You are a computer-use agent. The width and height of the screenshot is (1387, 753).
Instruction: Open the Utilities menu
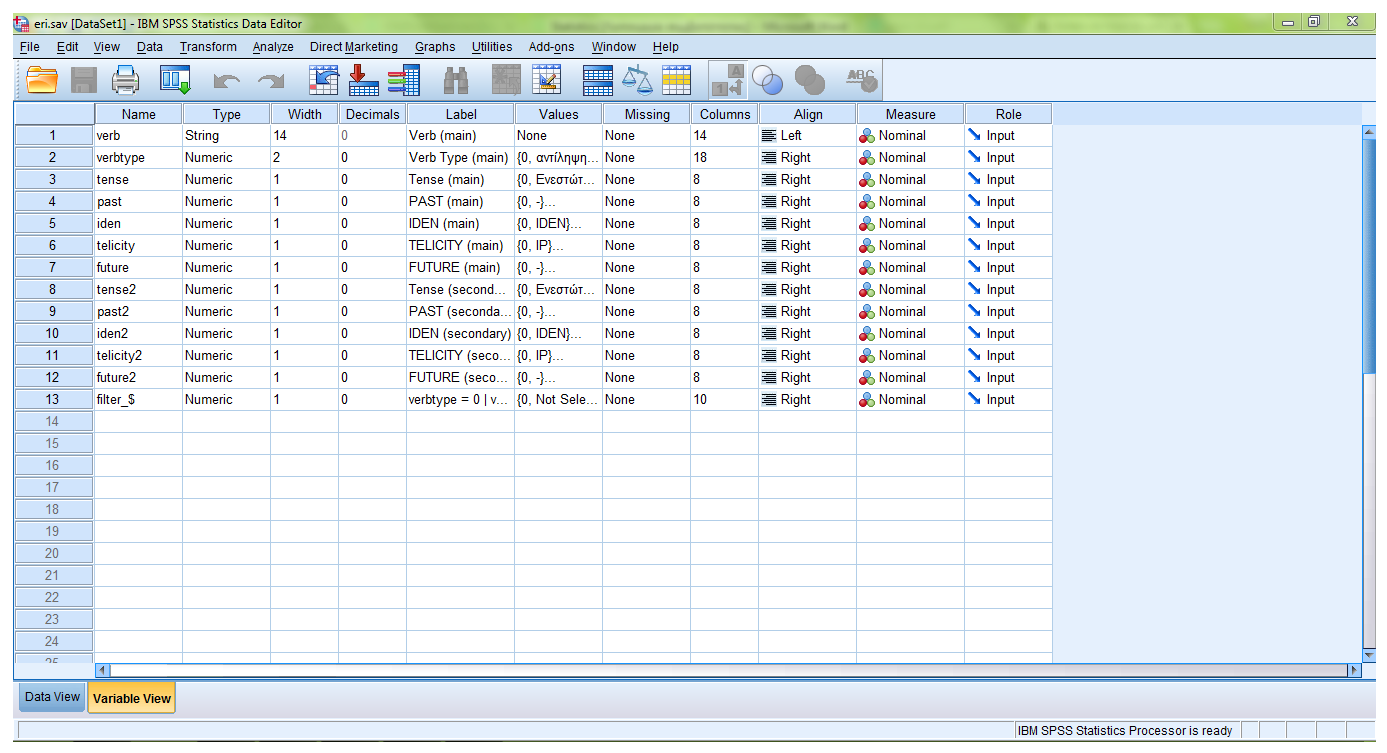click(x=492, y=47)
